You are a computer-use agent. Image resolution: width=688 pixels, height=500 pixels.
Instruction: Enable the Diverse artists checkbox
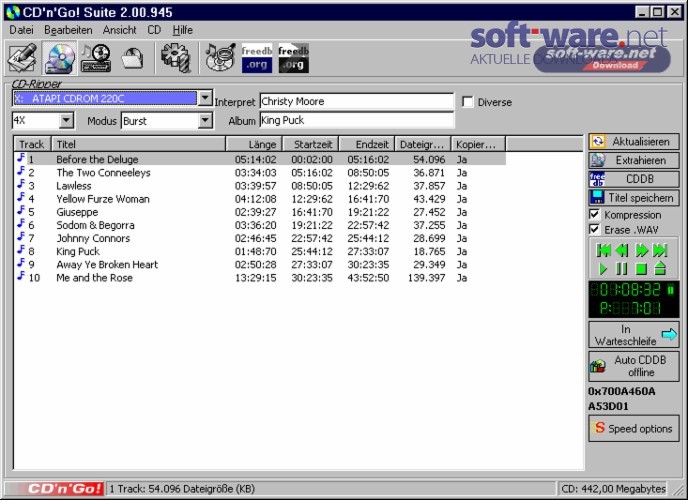tap(468, 102)
